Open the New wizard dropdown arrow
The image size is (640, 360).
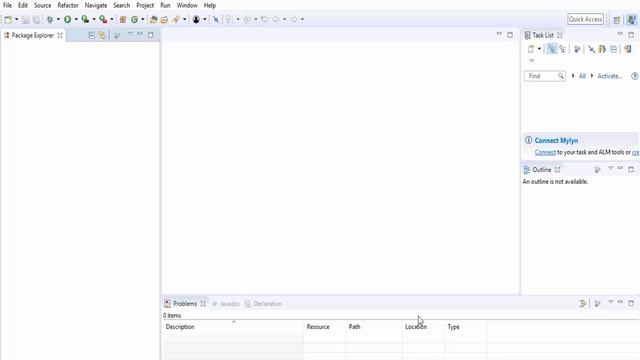(17, 20)
